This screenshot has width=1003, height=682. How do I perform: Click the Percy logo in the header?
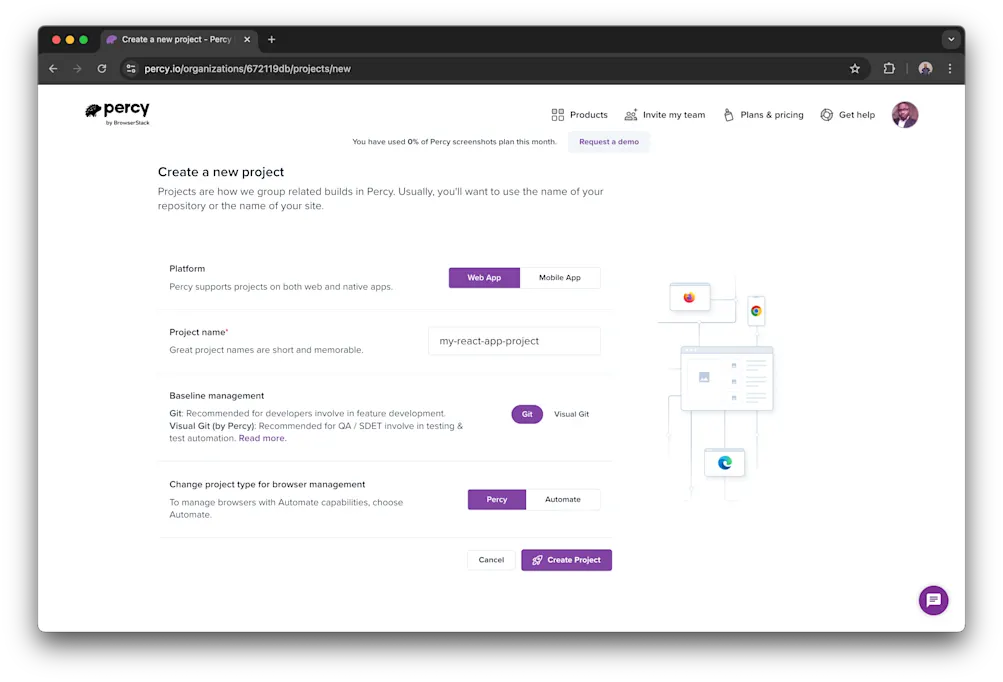pyautogui.click(x=117, y=113)
